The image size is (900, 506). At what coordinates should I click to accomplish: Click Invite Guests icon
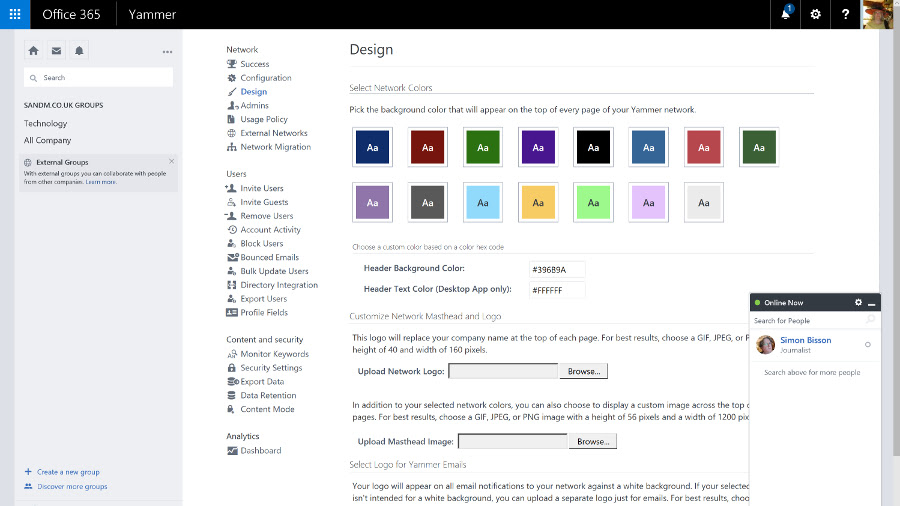click(x=231, y=202)
